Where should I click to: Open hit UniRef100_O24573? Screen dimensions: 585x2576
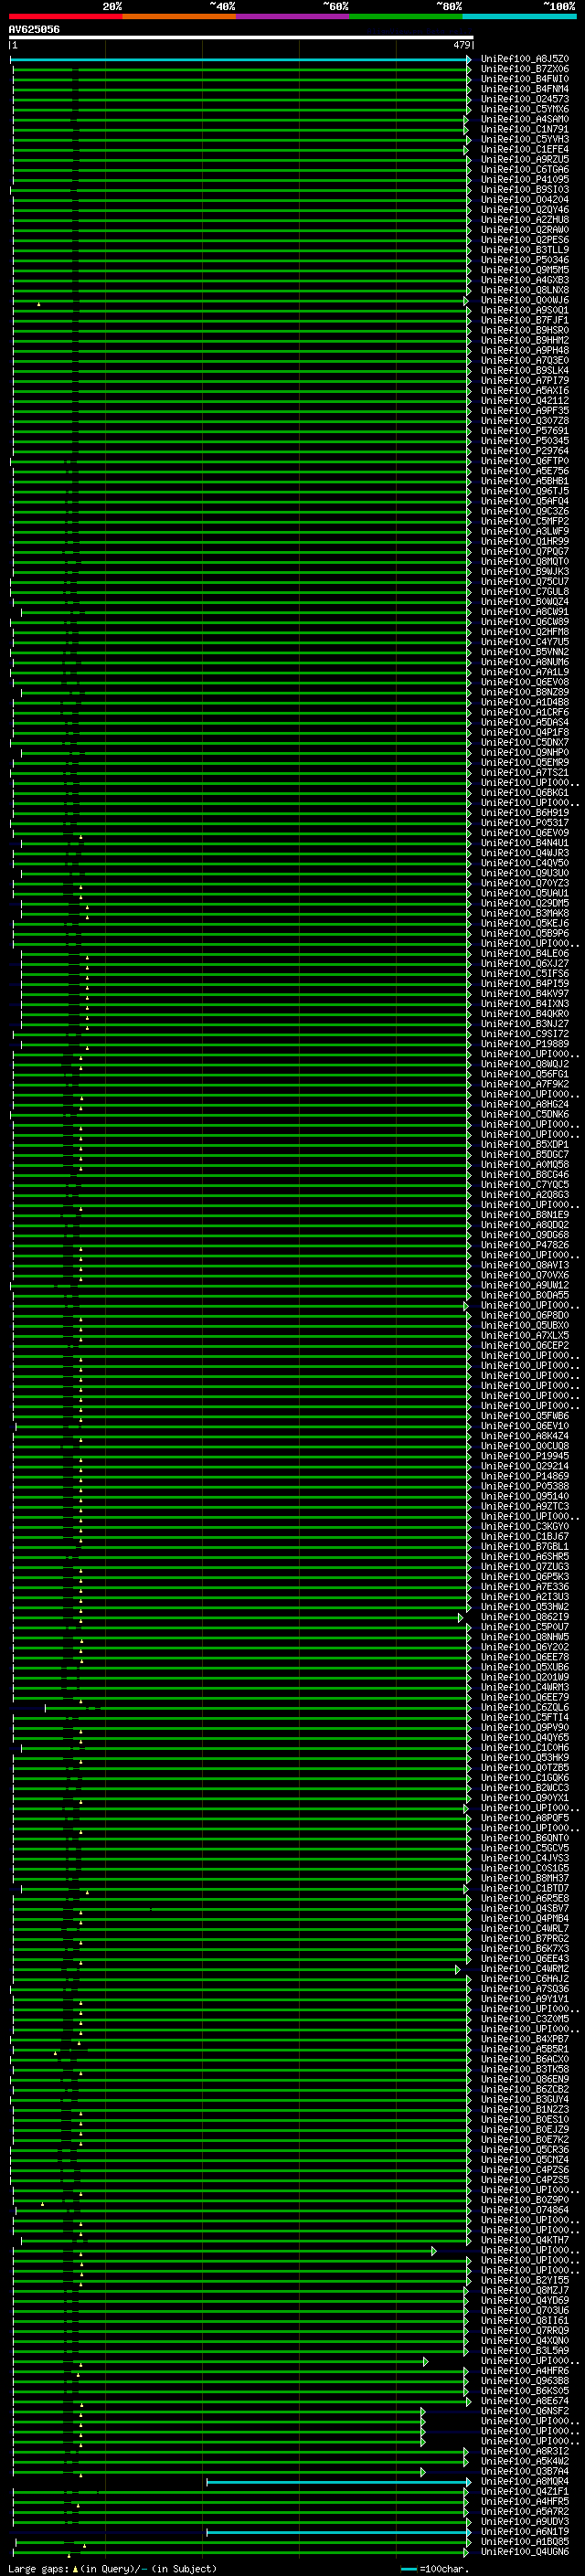point(525,99)
